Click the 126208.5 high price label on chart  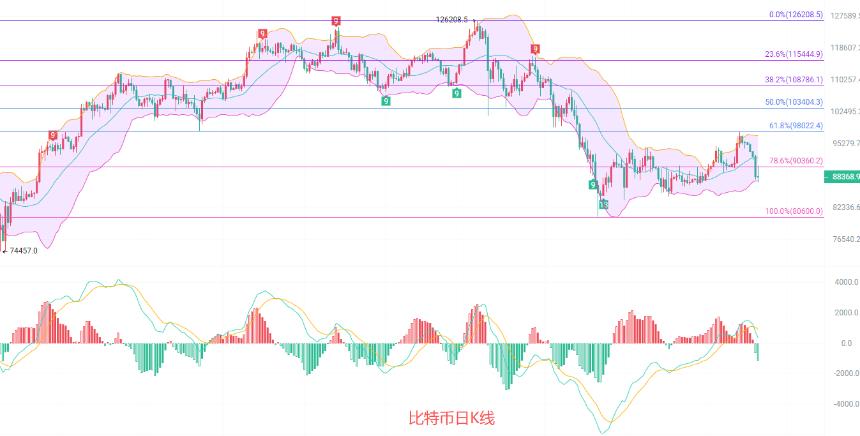pos(452,20)
